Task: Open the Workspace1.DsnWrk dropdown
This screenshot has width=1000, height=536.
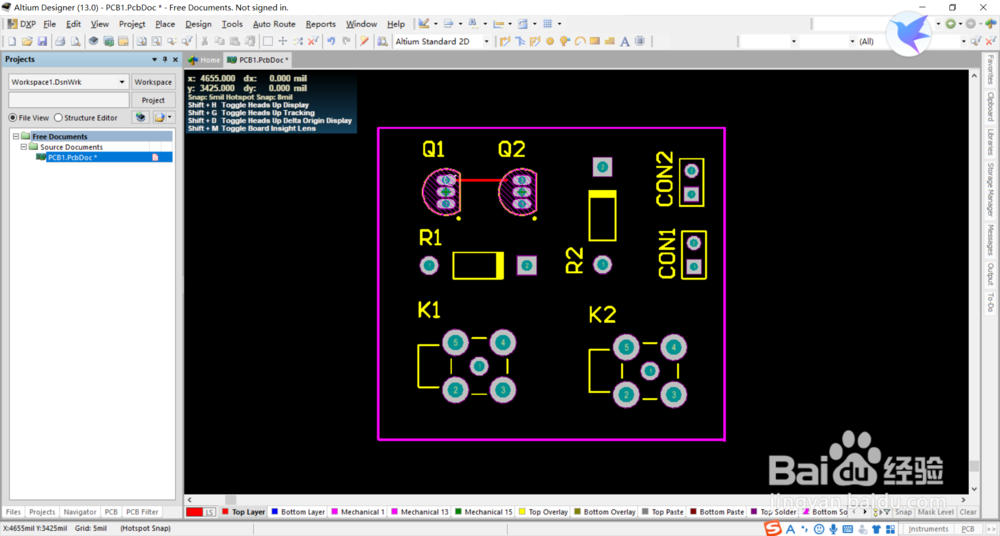Action: tap(122, 82)
